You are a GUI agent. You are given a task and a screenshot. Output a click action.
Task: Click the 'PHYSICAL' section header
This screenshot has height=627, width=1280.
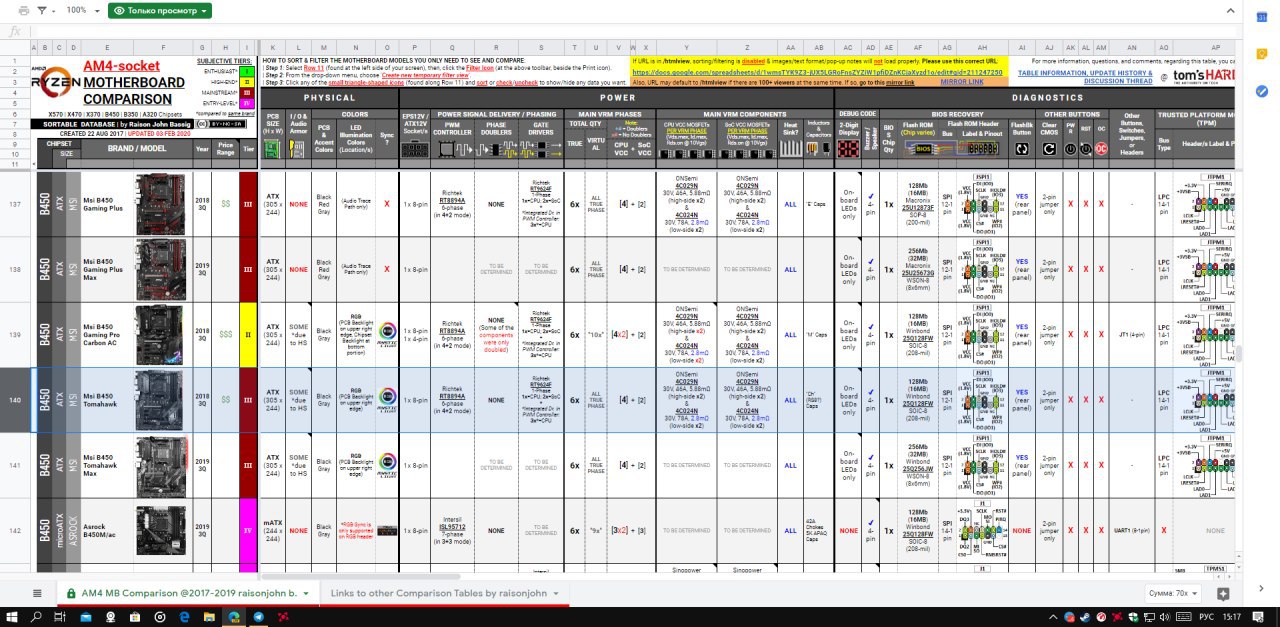coord(329,98)
